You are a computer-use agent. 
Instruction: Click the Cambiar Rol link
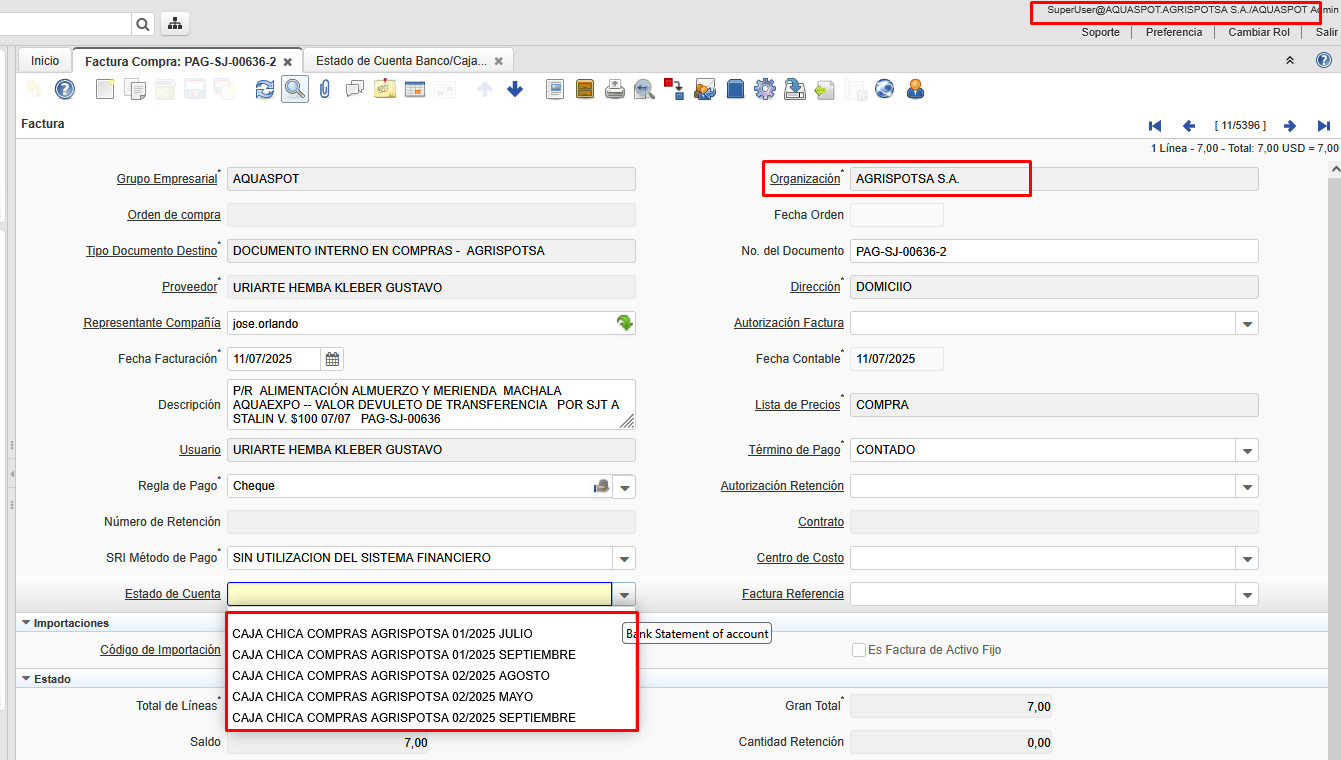(x=1259, y=32)
